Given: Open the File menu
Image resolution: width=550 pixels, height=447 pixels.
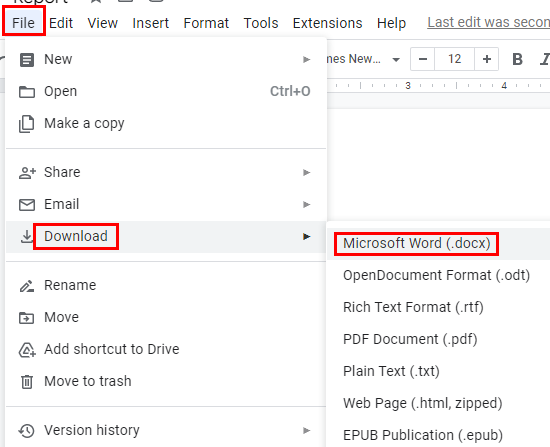Looking at the screenshot, I should pos(24,23).
